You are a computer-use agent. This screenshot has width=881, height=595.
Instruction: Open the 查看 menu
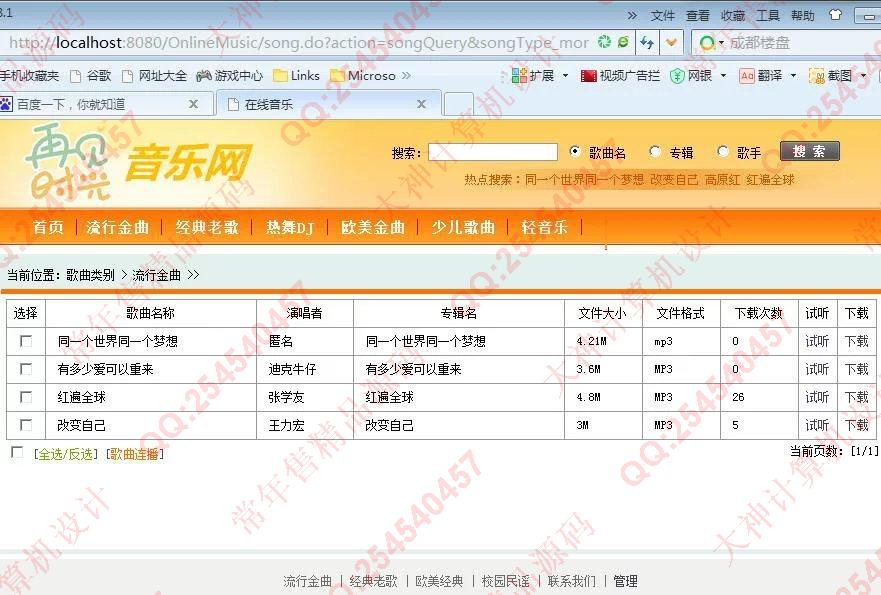pos(697,16)
